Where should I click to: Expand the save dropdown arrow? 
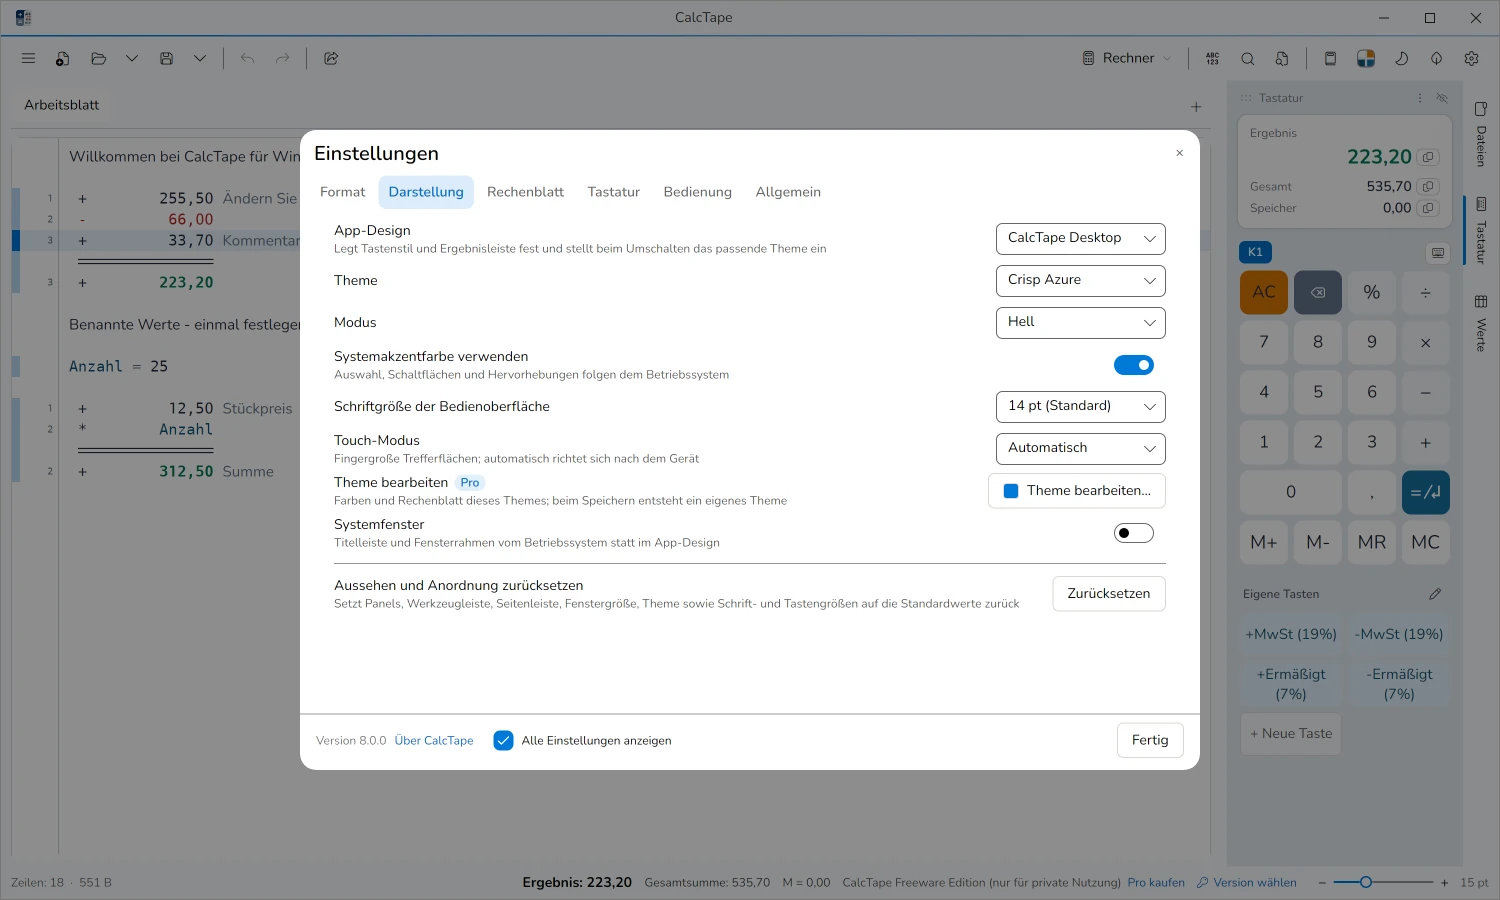(x=200, y=59)
